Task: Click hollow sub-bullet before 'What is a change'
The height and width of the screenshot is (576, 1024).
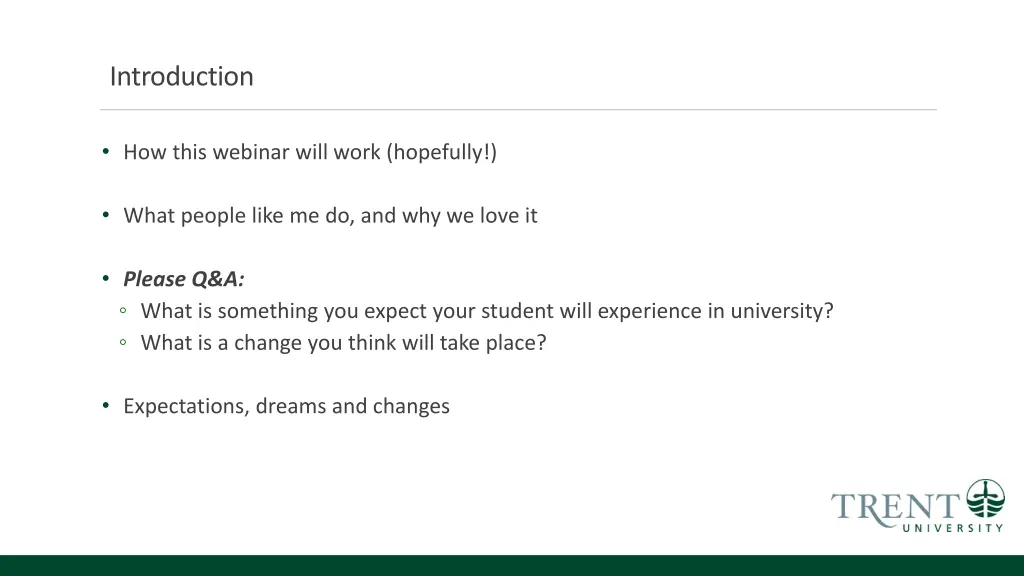Action: click(123, 342)
